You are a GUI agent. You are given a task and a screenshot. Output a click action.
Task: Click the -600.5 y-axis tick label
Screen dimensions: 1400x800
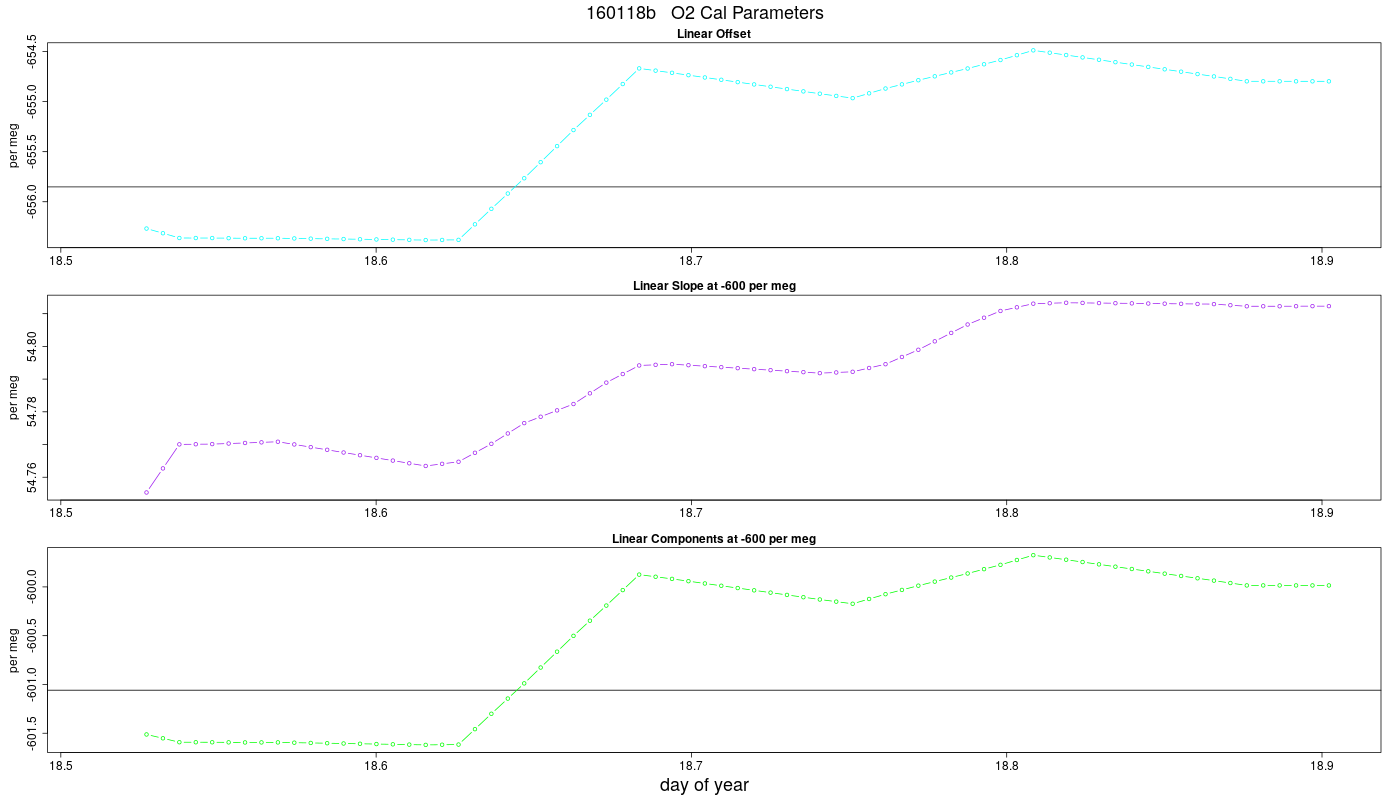point(33,638)
